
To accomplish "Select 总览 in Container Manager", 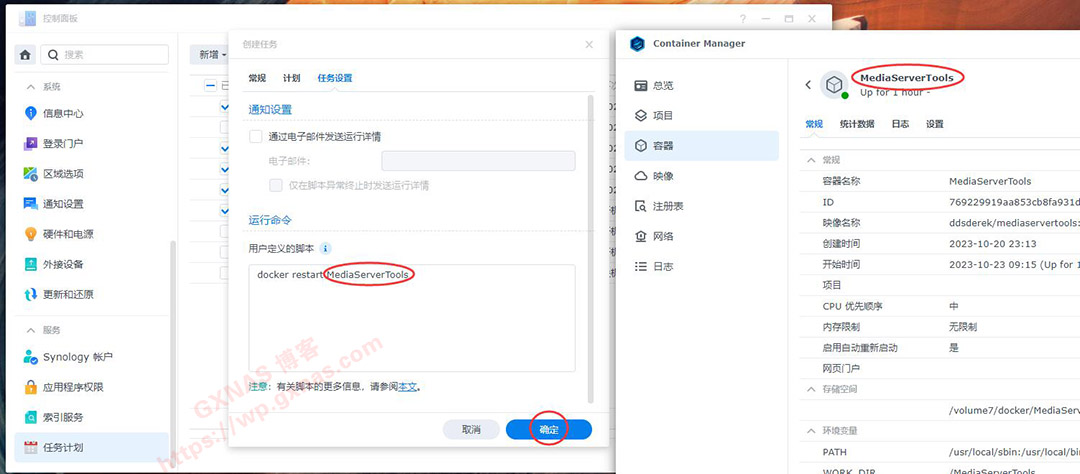I will tap(662, 86).
